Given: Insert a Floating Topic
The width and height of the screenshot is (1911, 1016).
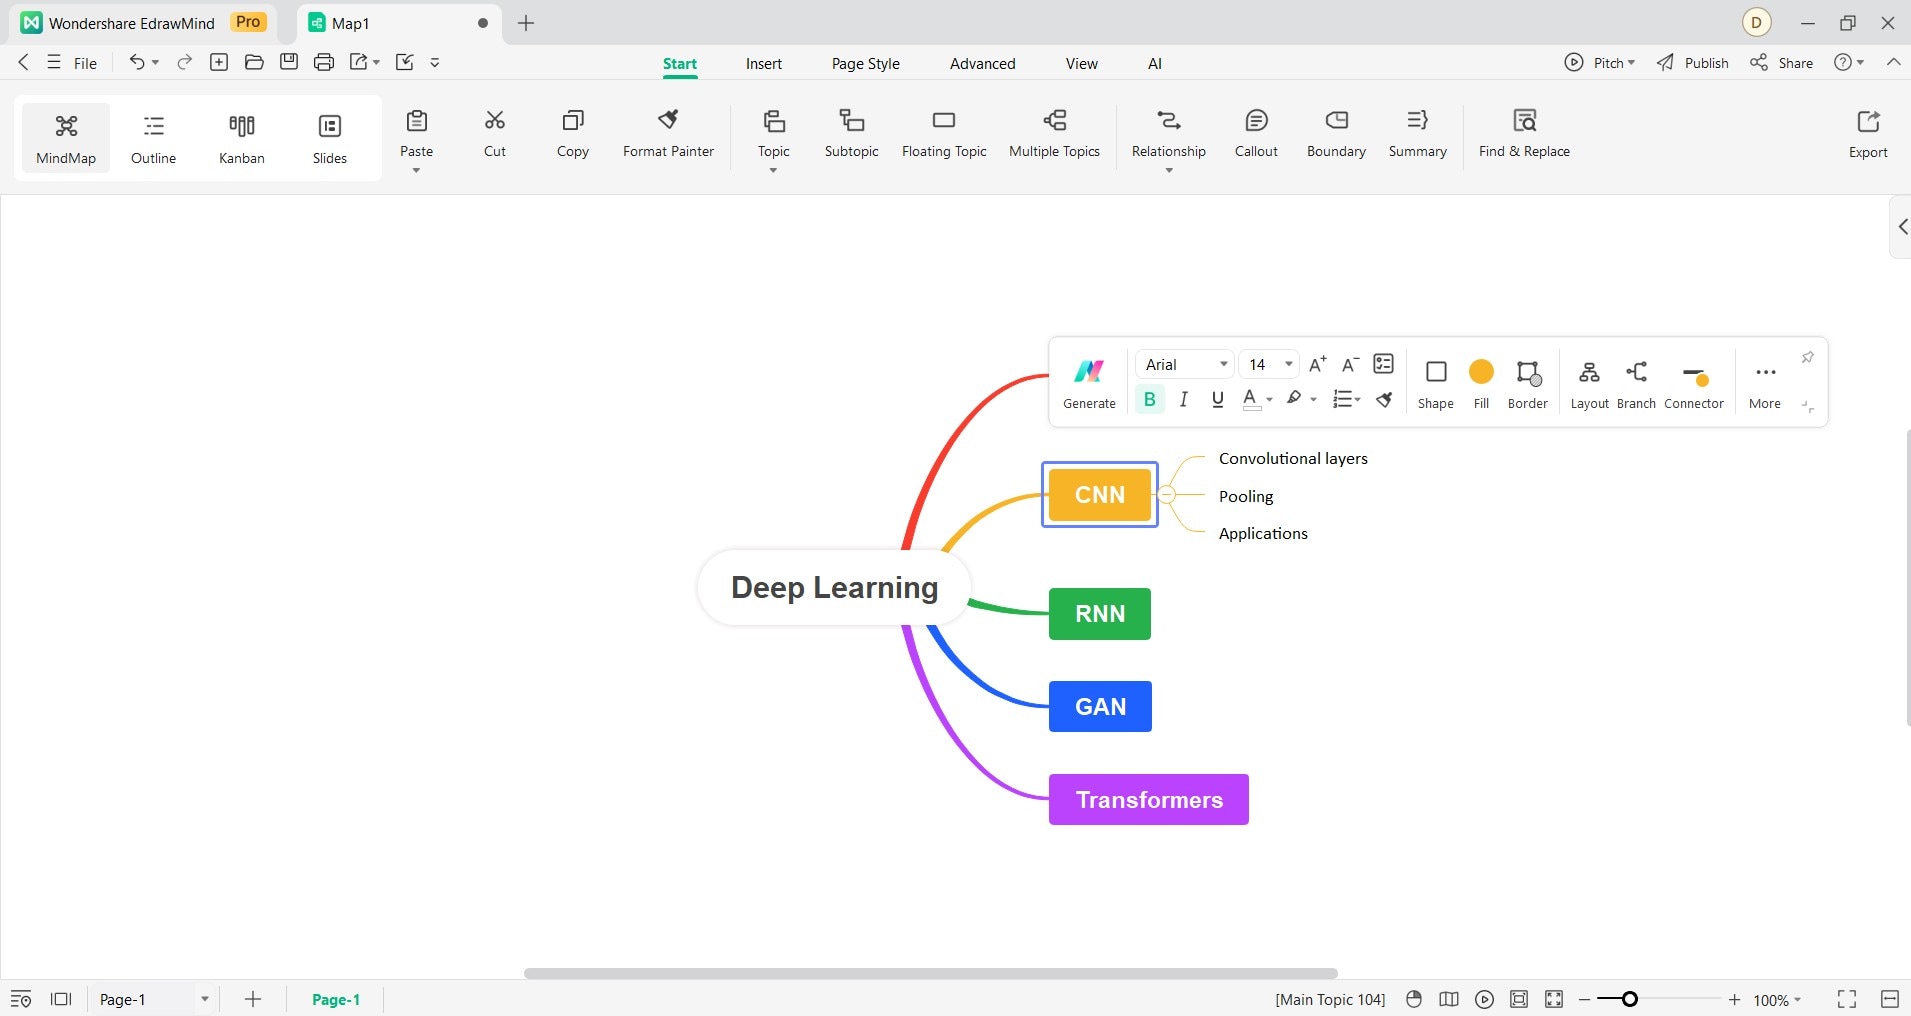Looking at the screenshot, I should pyautogui.click(x=944, y=134).
